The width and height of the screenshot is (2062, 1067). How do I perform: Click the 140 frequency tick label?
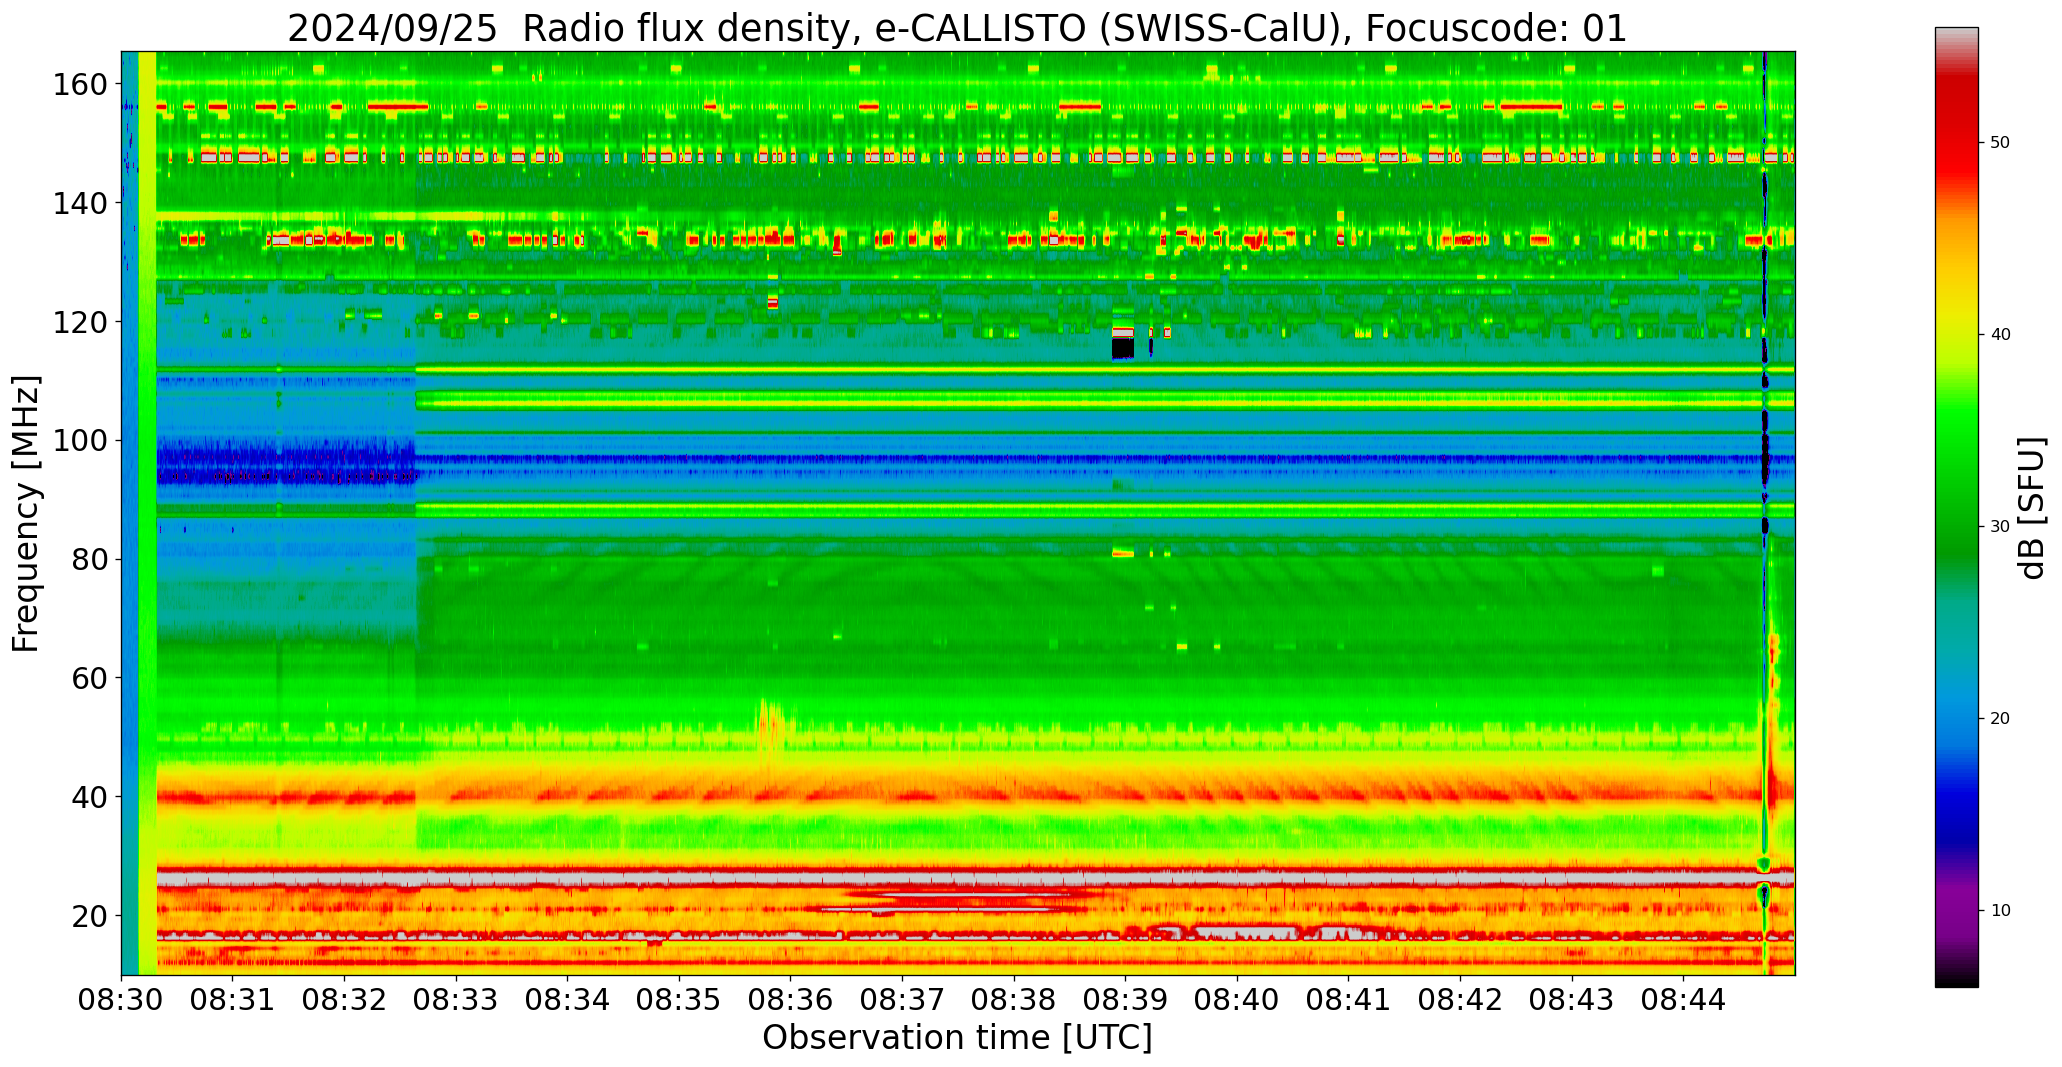click(80, 204)
